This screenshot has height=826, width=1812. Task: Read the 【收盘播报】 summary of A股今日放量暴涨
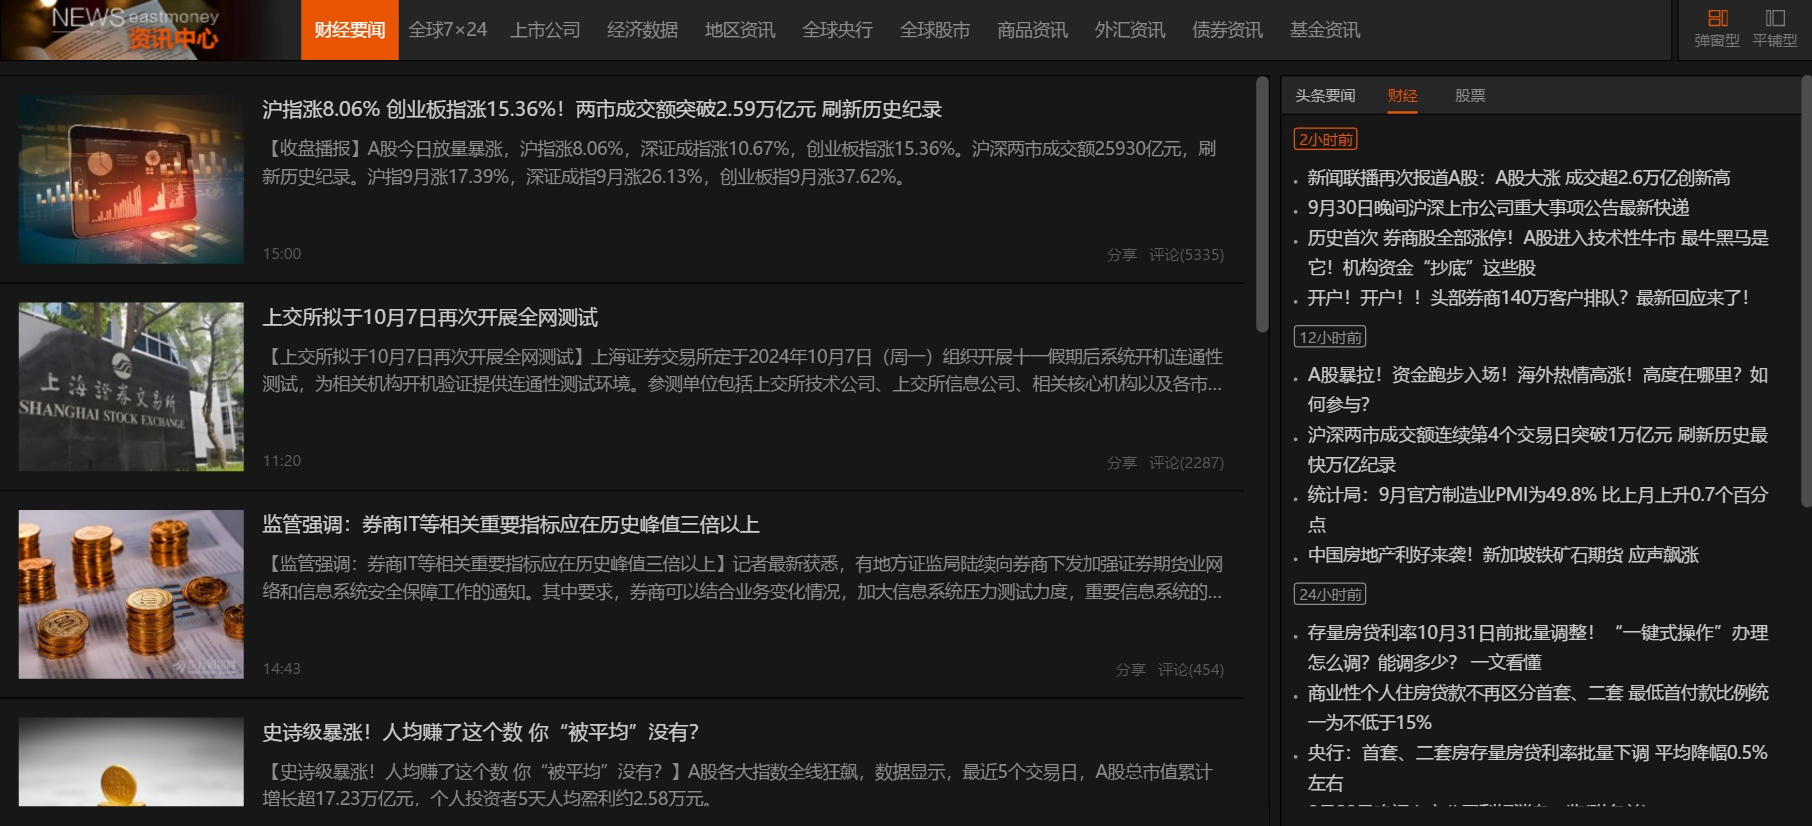coord(739,163)
